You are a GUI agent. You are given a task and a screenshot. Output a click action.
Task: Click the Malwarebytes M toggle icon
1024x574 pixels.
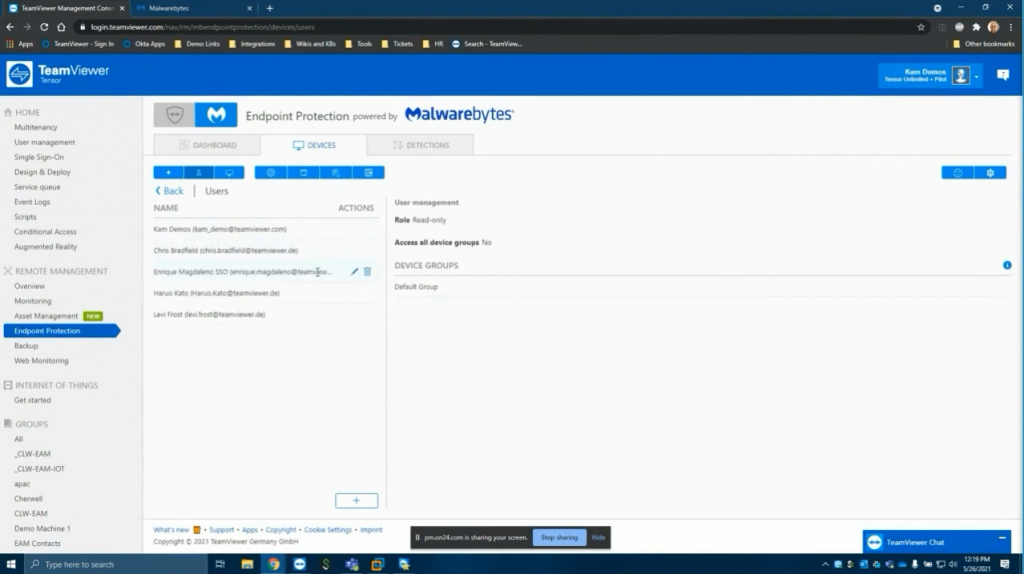click(216, 115)
